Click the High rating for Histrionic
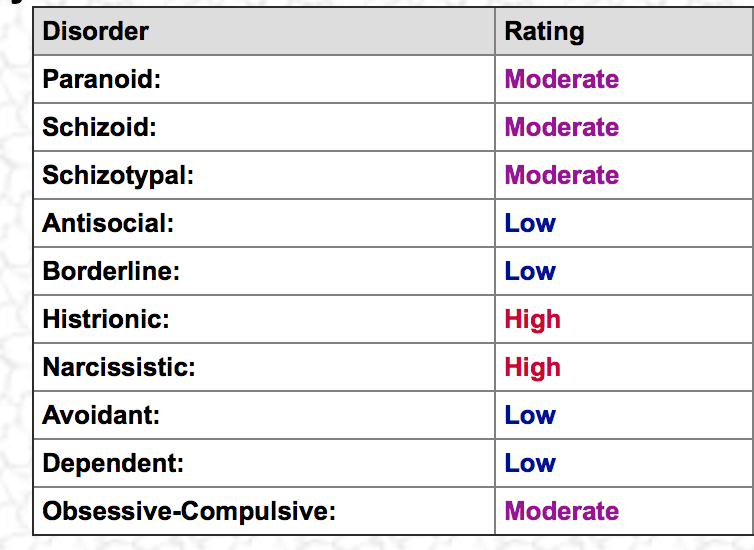Image resolution: width=754 pixels, height=550 pixels. coord(532,320)
